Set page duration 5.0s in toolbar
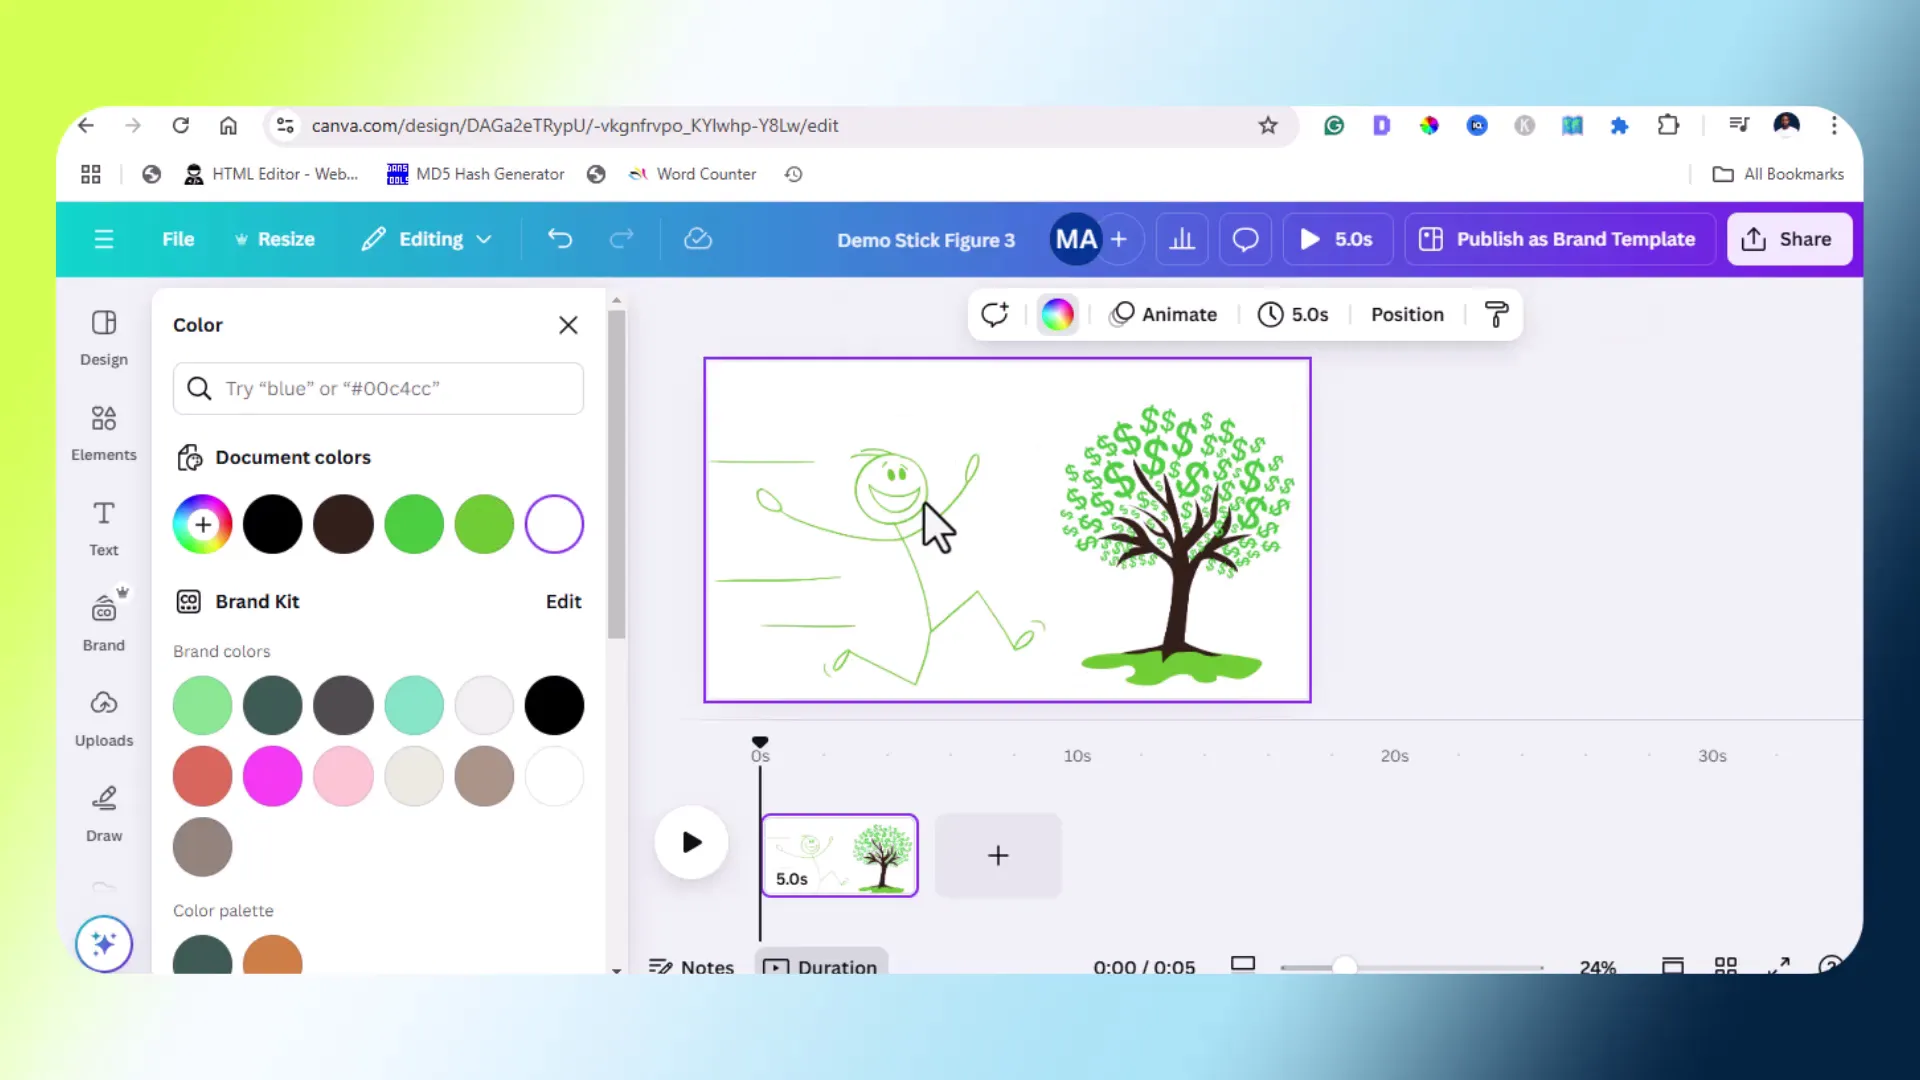The image size is (1920, 1080). point(1293,314)
